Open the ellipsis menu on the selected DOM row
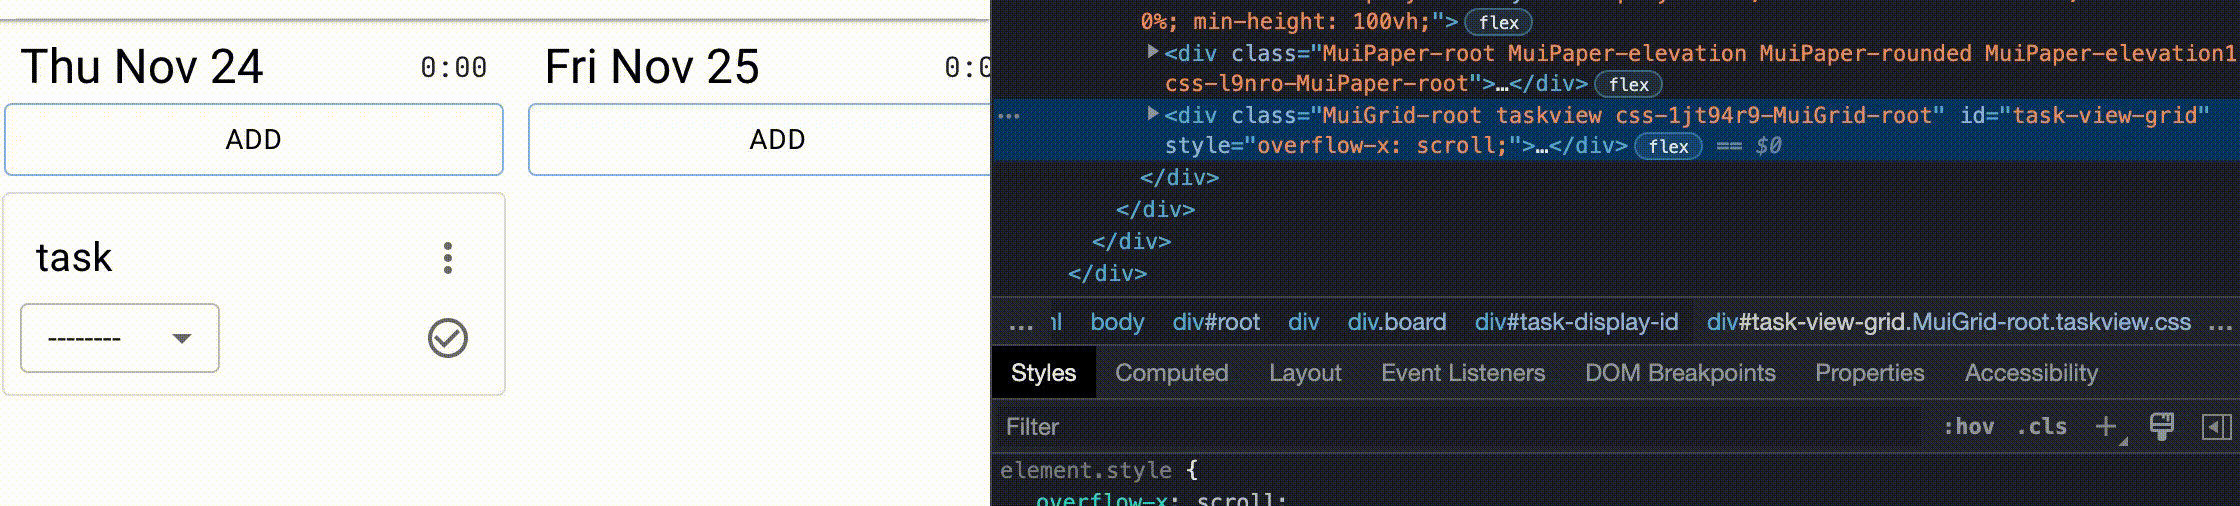The height and width of the screenshot is (506, 2240). point(1009,116)
